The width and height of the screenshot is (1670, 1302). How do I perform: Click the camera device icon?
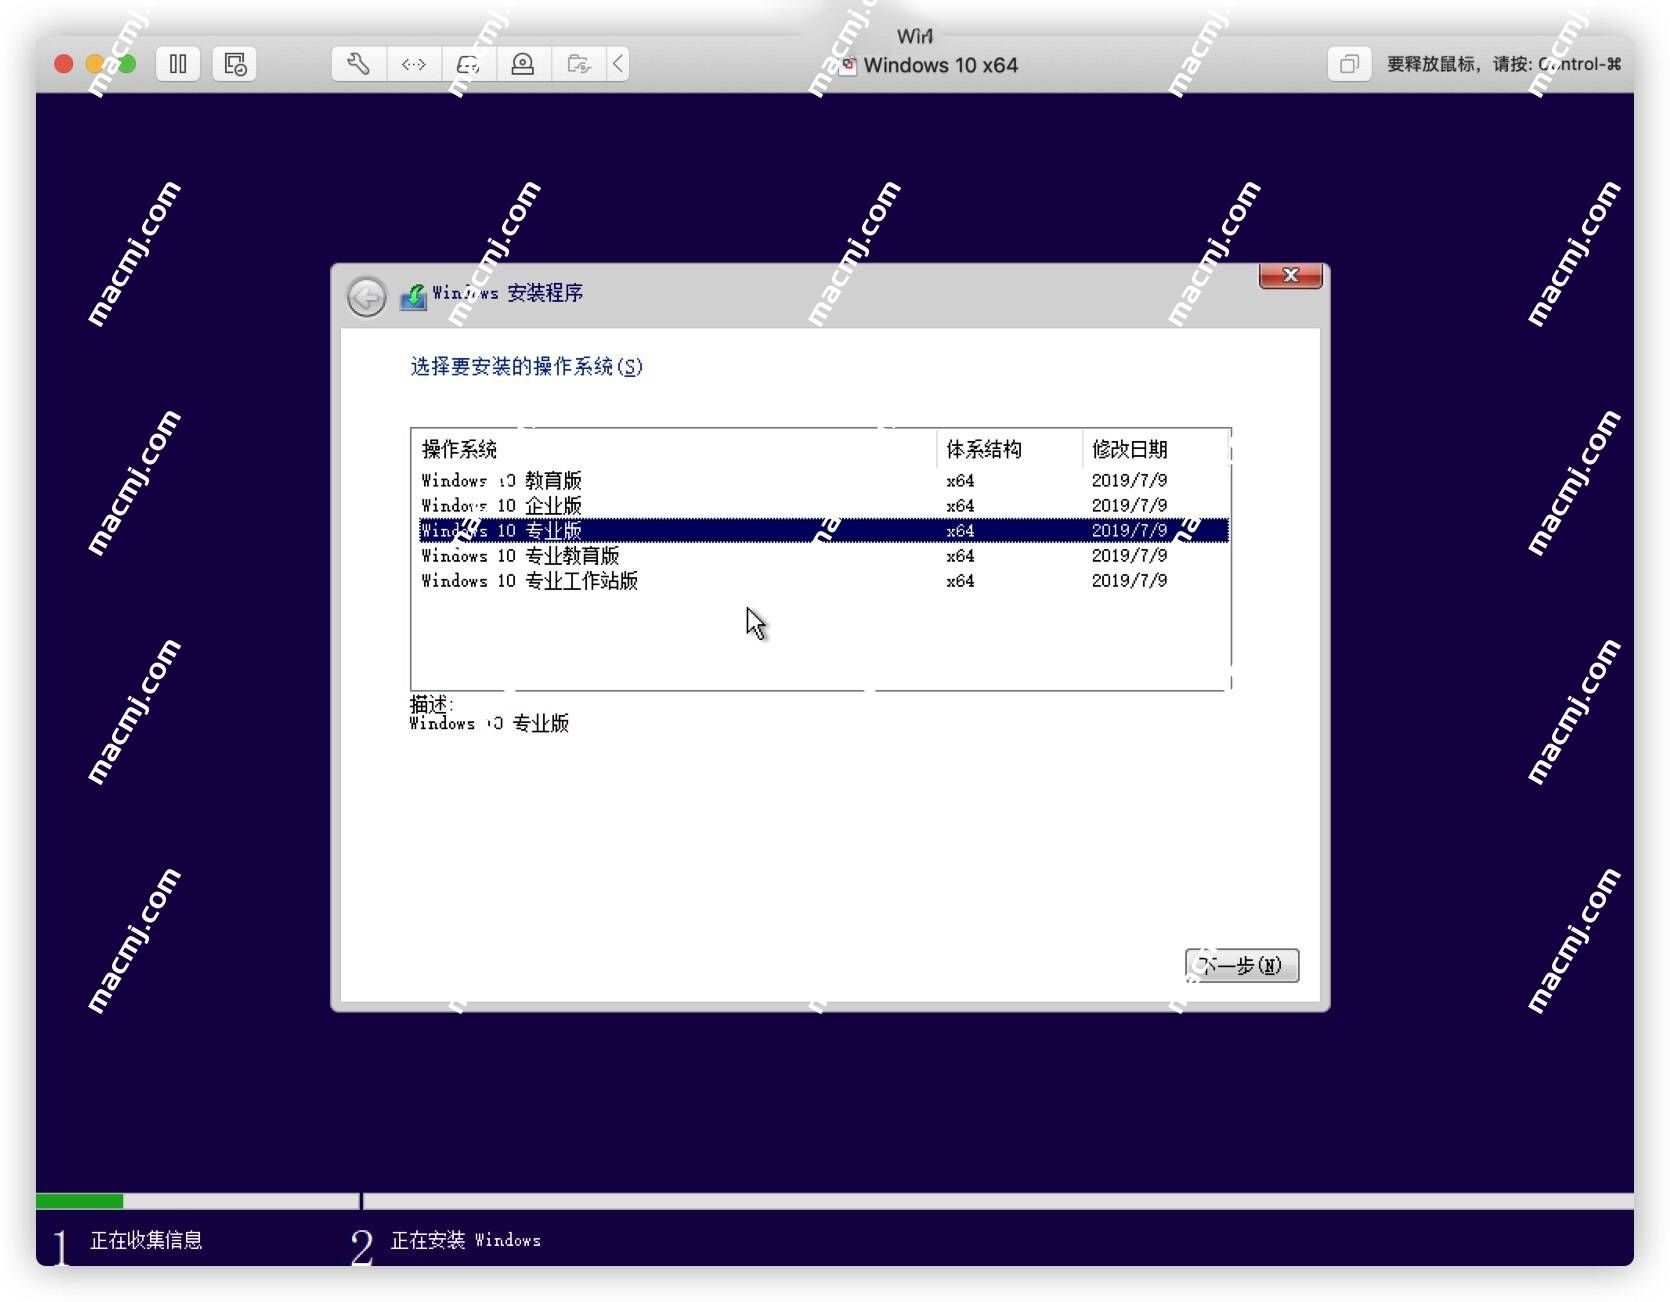point(523,64)
